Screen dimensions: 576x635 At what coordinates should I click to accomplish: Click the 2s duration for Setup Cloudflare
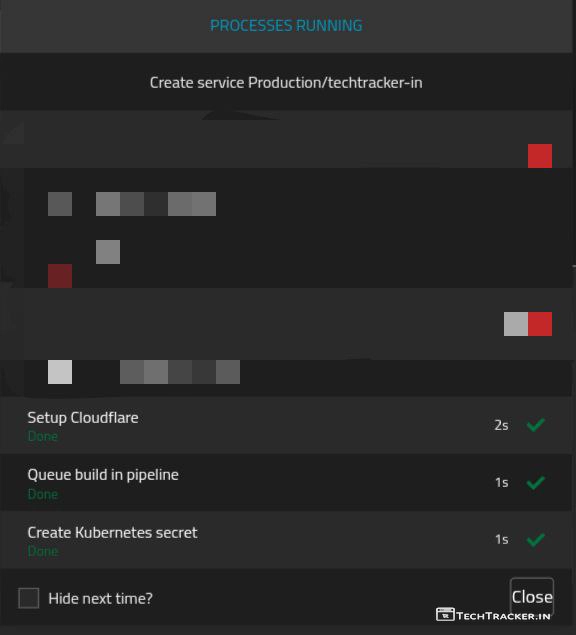pyautogui.click(x=501, y=425)
